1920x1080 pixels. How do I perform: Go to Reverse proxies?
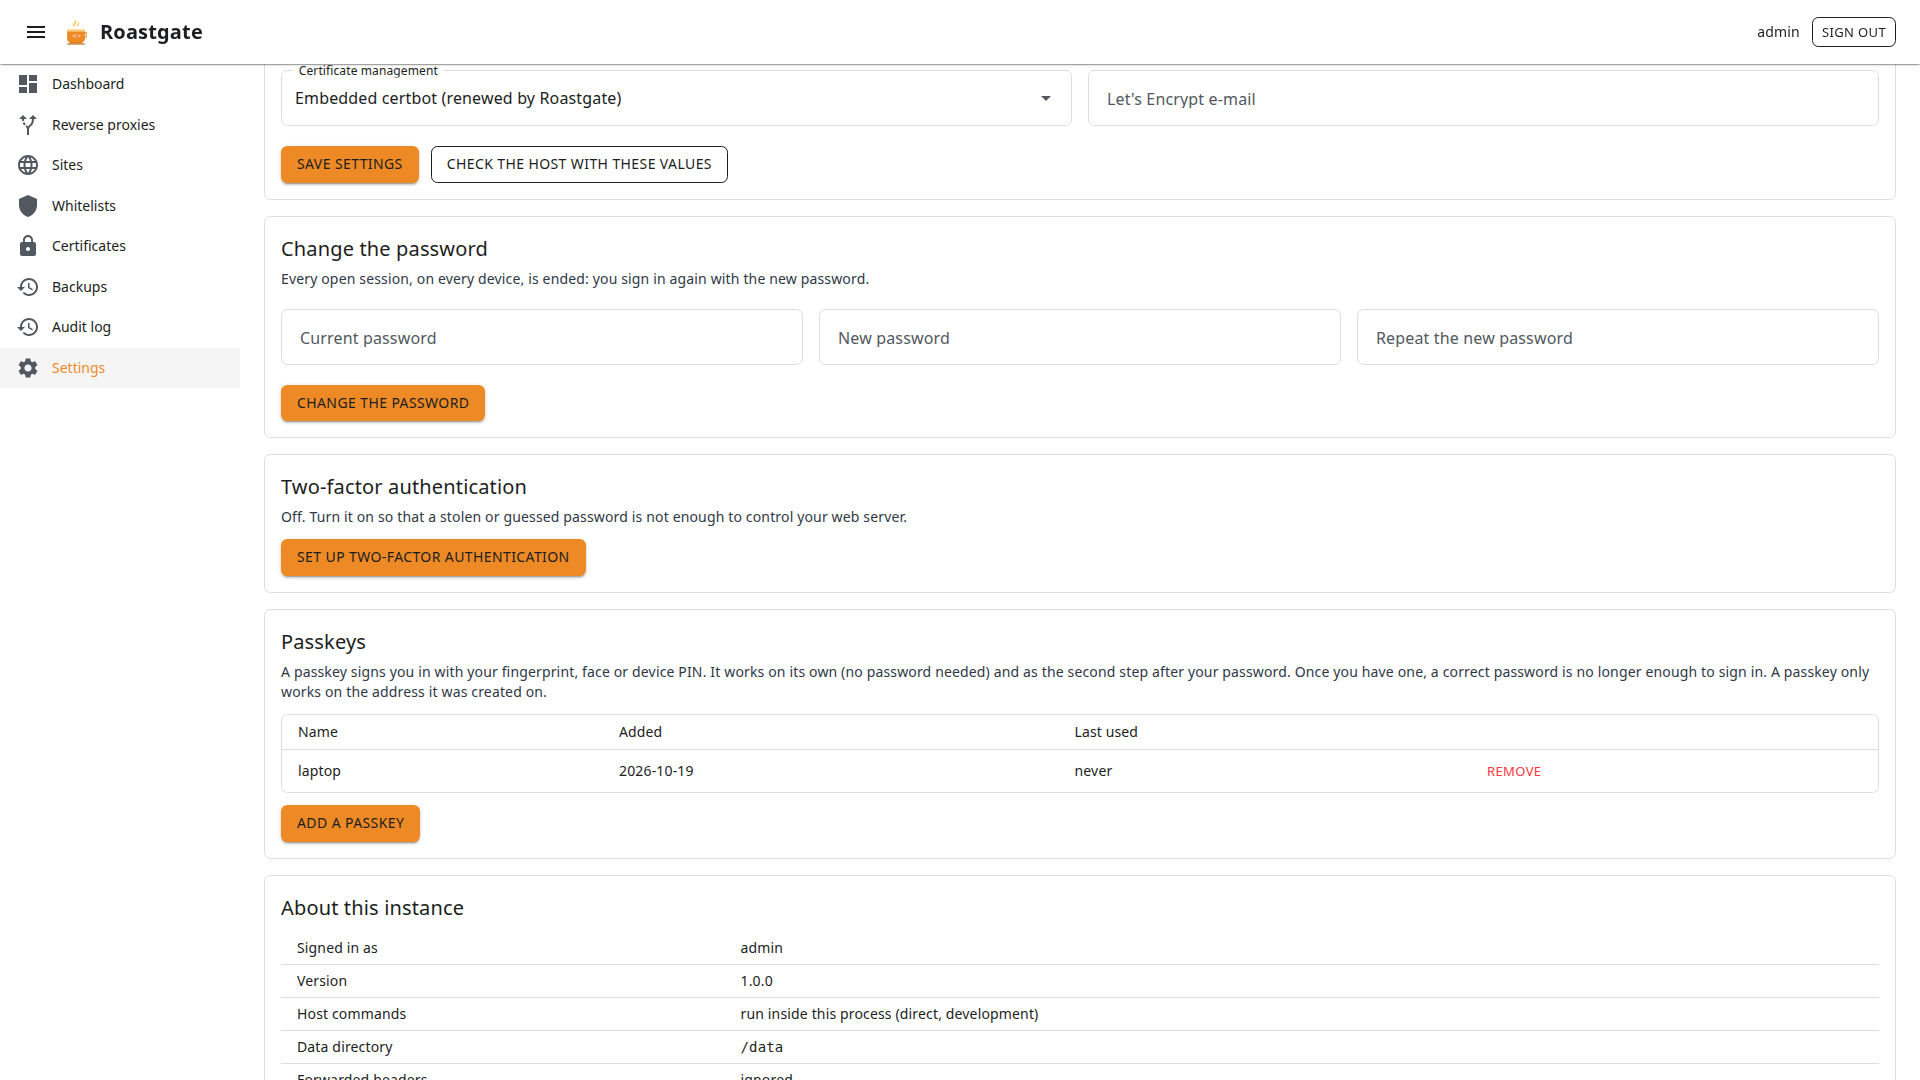[x=120, y=125]
